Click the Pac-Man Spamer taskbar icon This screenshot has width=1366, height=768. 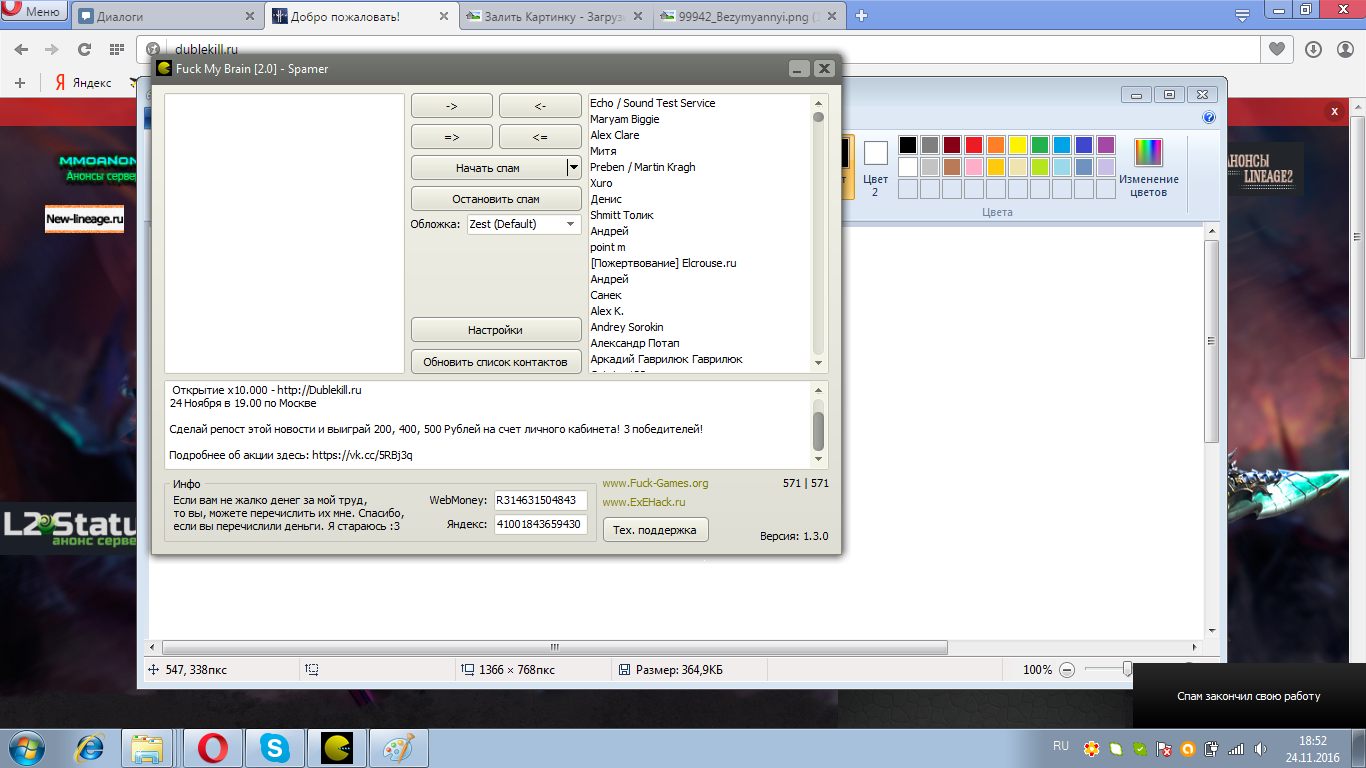(x=336, y=747)
